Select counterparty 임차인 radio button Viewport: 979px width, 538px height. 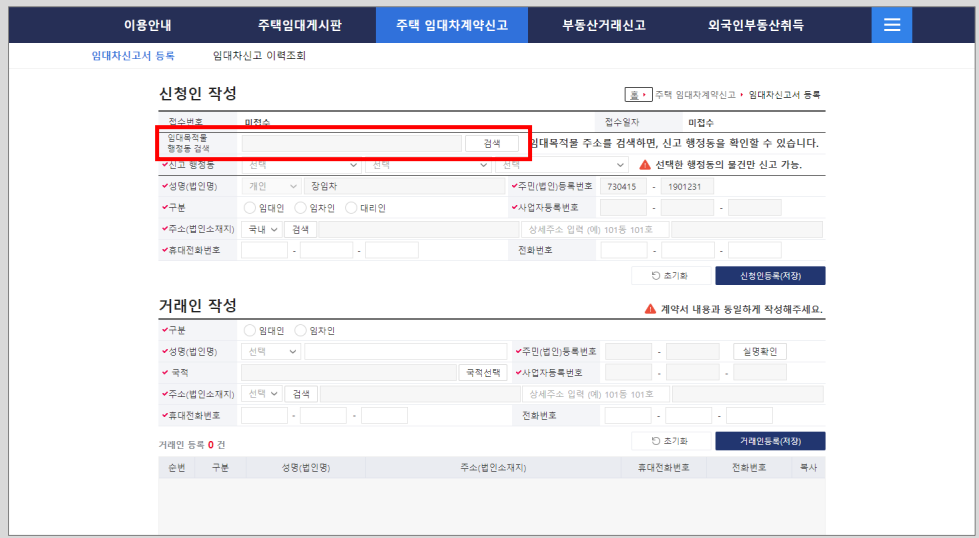tap(300, 330)
